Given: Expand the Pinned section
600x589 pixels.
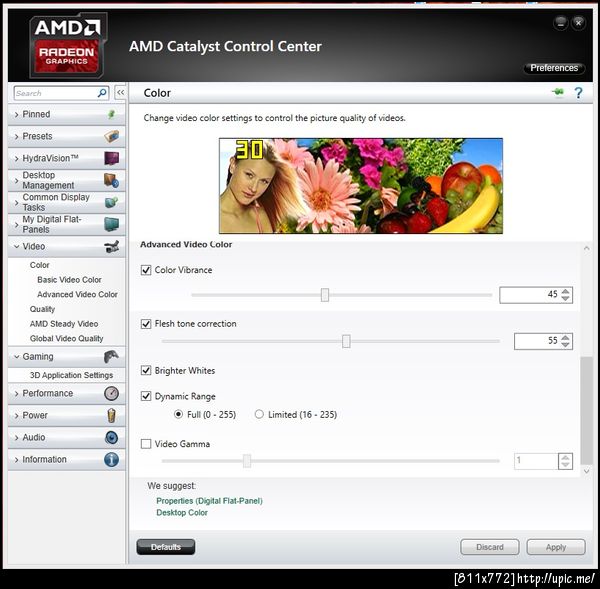Looking at the screenshot, I should coord(16,114).
